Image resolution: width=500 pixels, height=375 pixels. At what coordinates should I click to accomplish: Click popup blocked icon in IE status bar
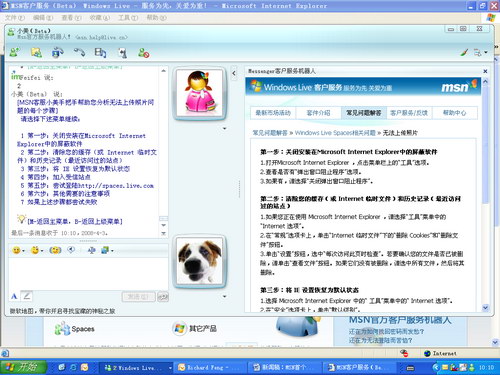(x=404, y=353)
